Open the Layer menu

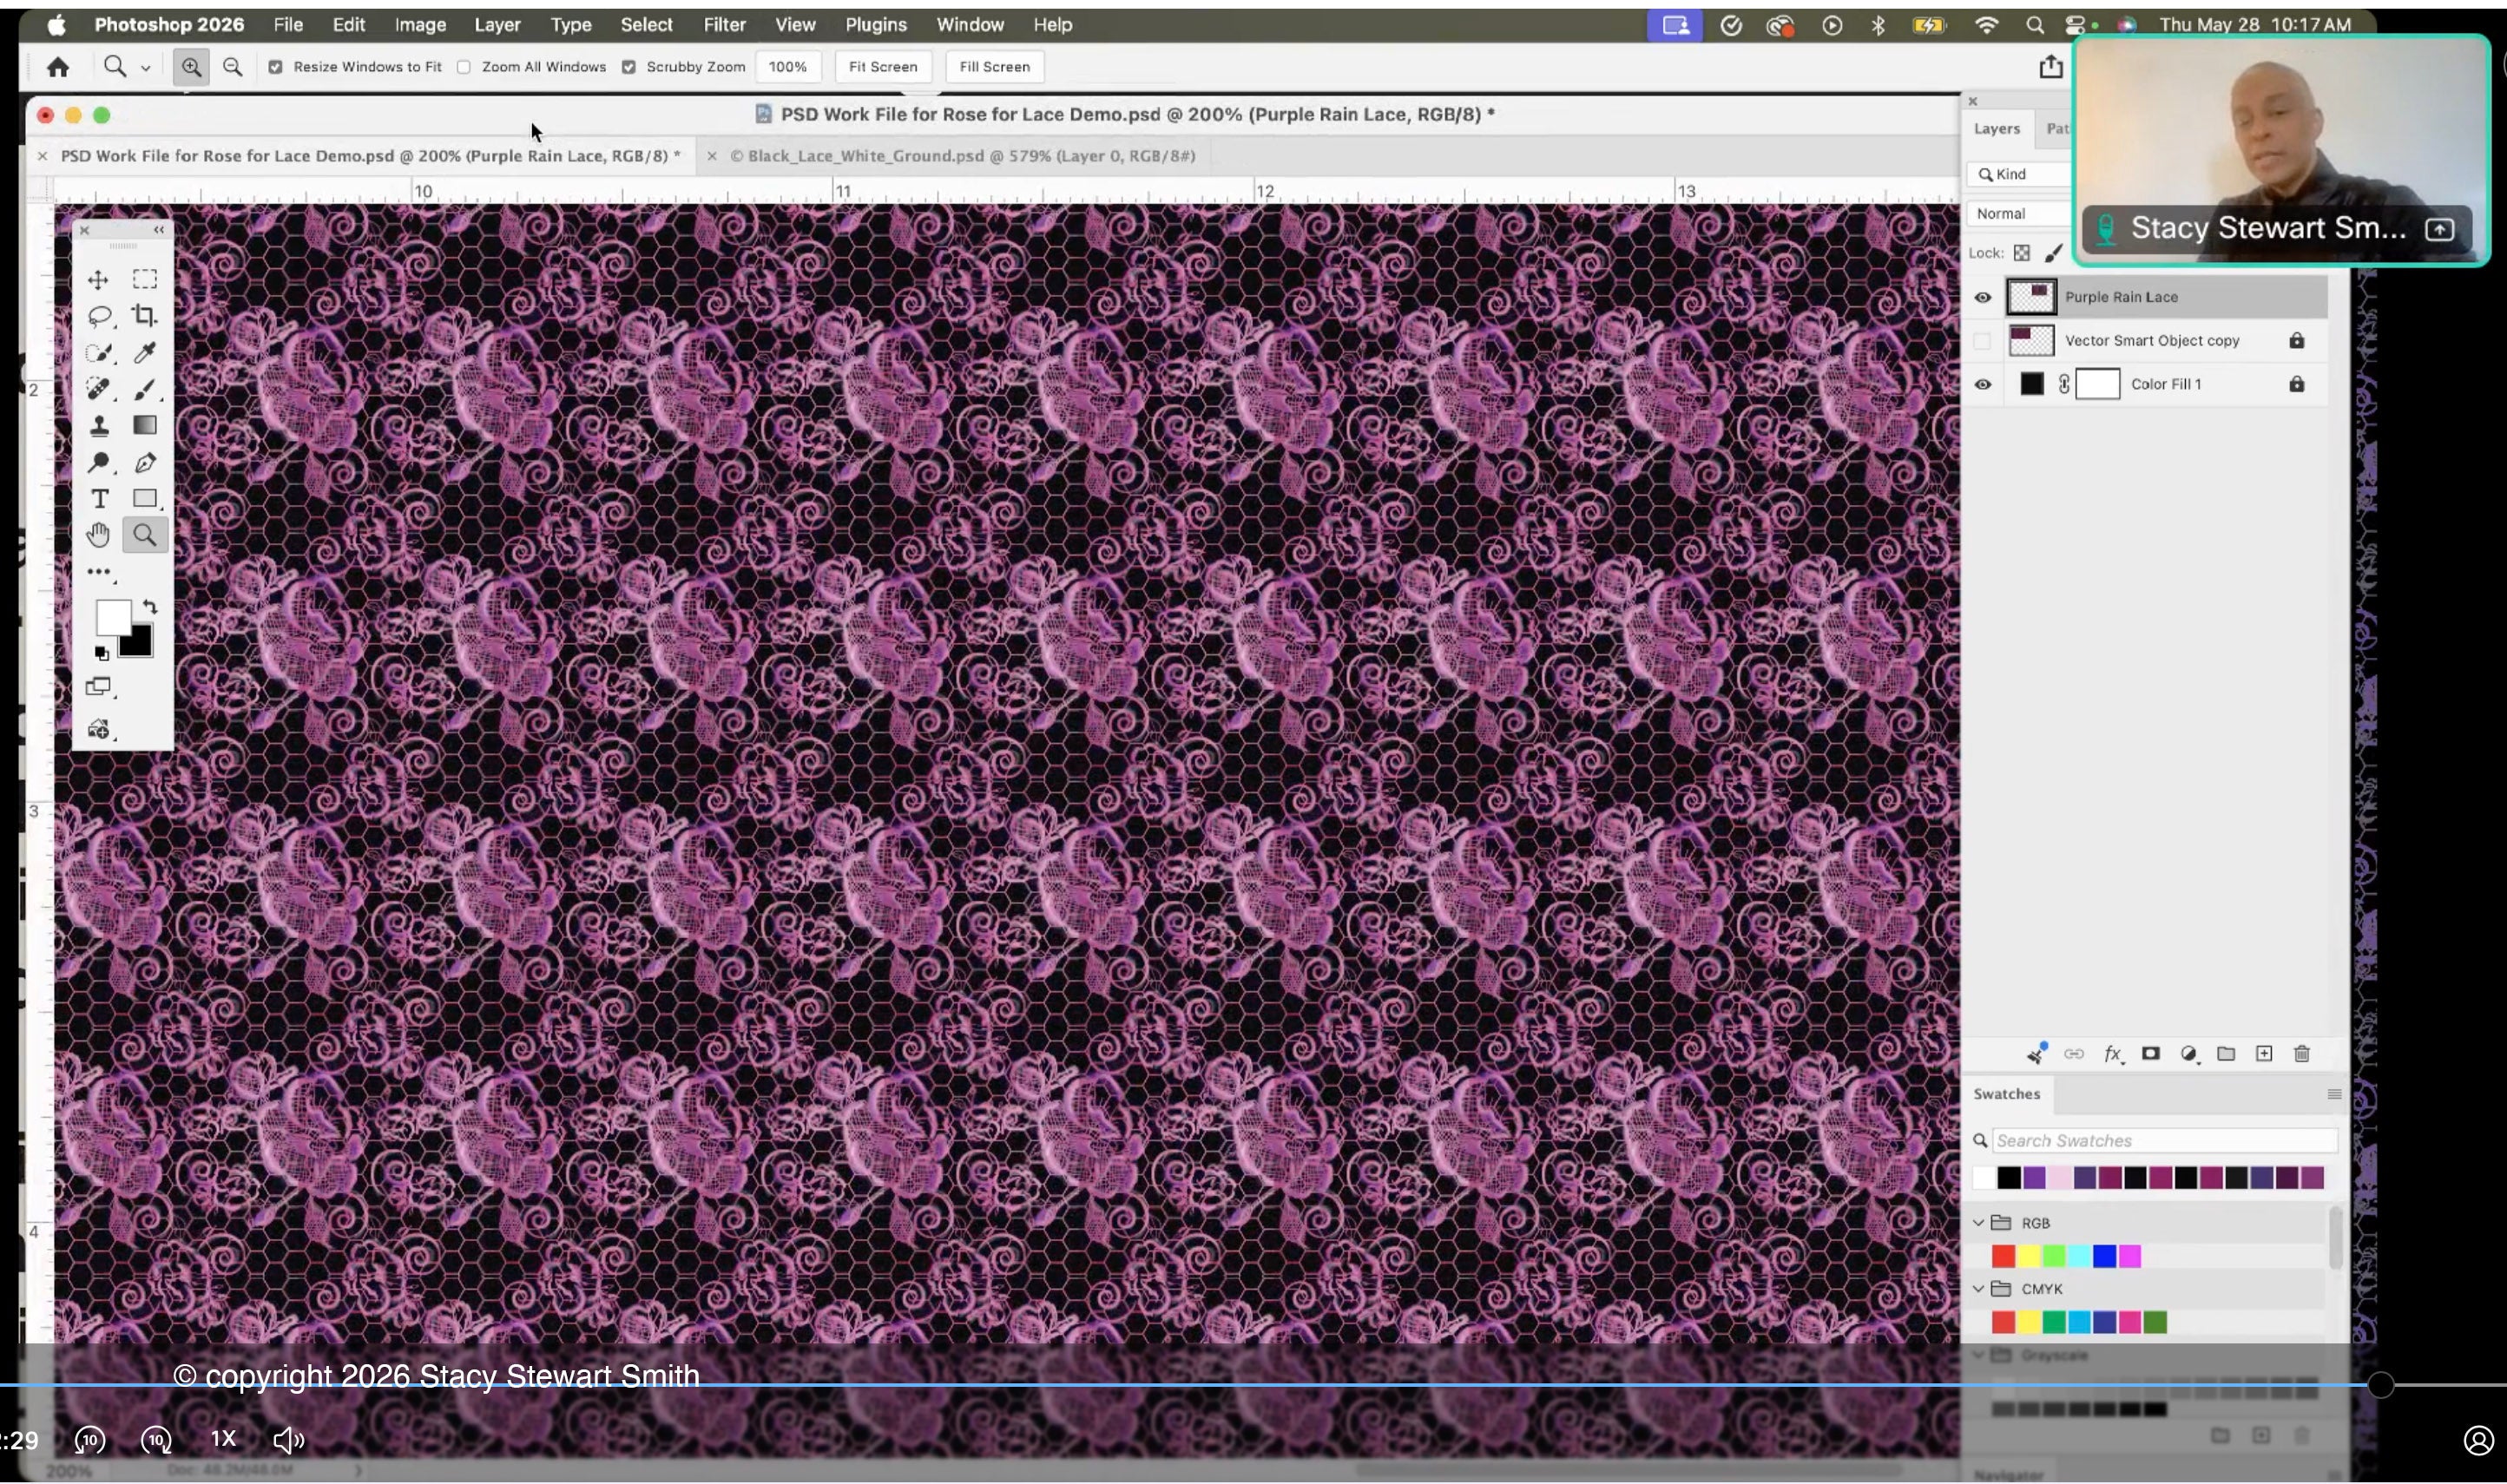(497, 24)
